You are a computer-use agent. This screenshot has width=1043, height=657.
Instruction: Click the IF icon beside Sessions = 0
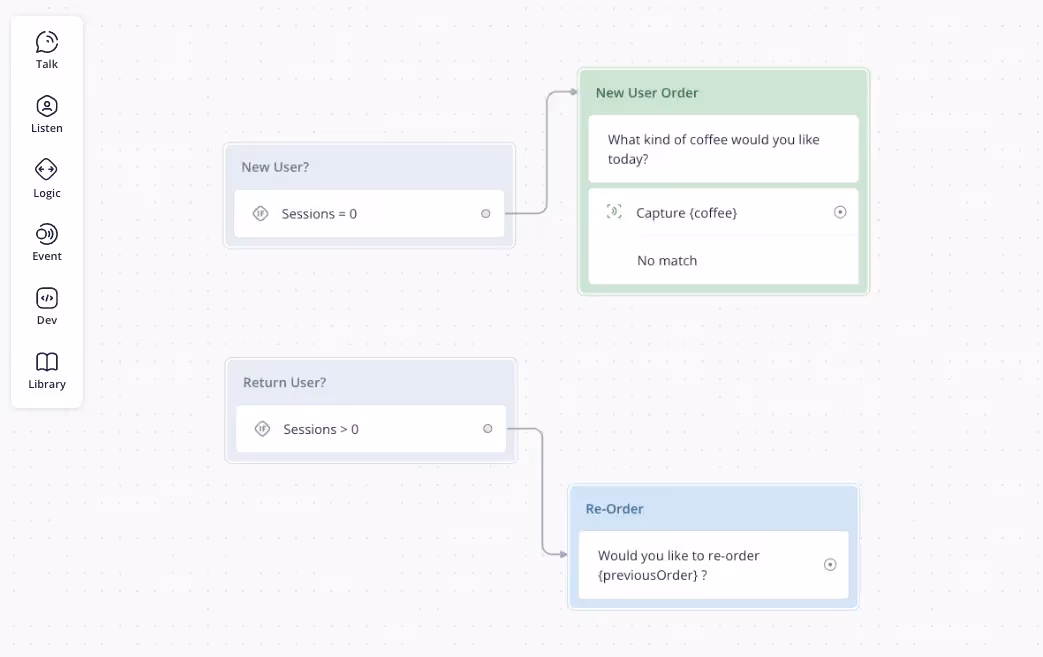260,213
